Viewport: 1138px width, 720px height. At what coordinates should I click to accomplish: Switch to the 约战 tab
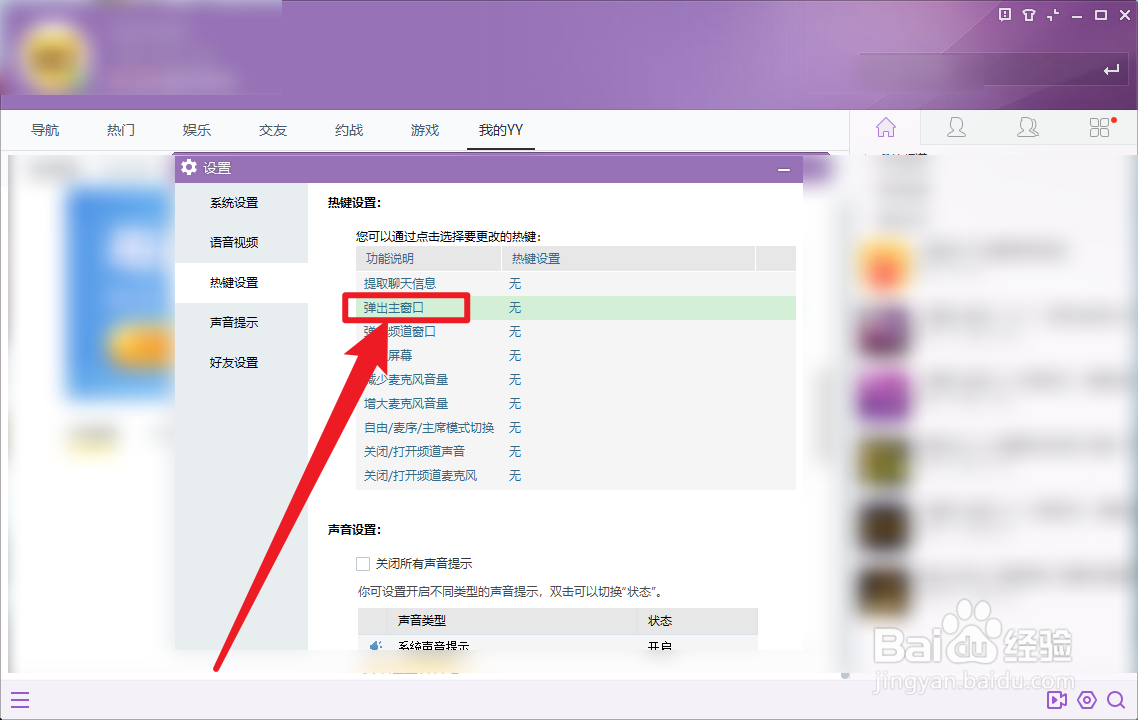[x=349, y=130]
